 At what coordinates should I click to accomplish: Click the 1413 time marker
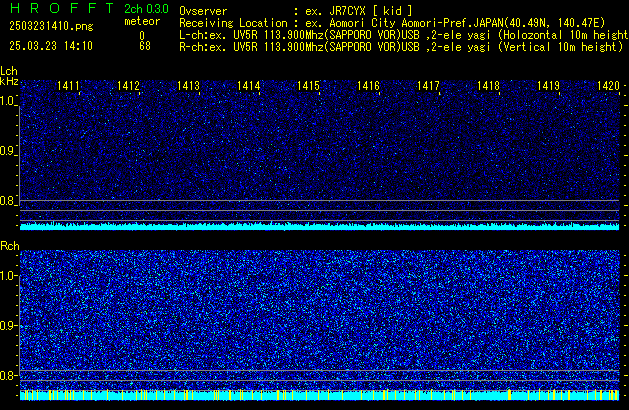pyautogui.click(x=189, y=86)
